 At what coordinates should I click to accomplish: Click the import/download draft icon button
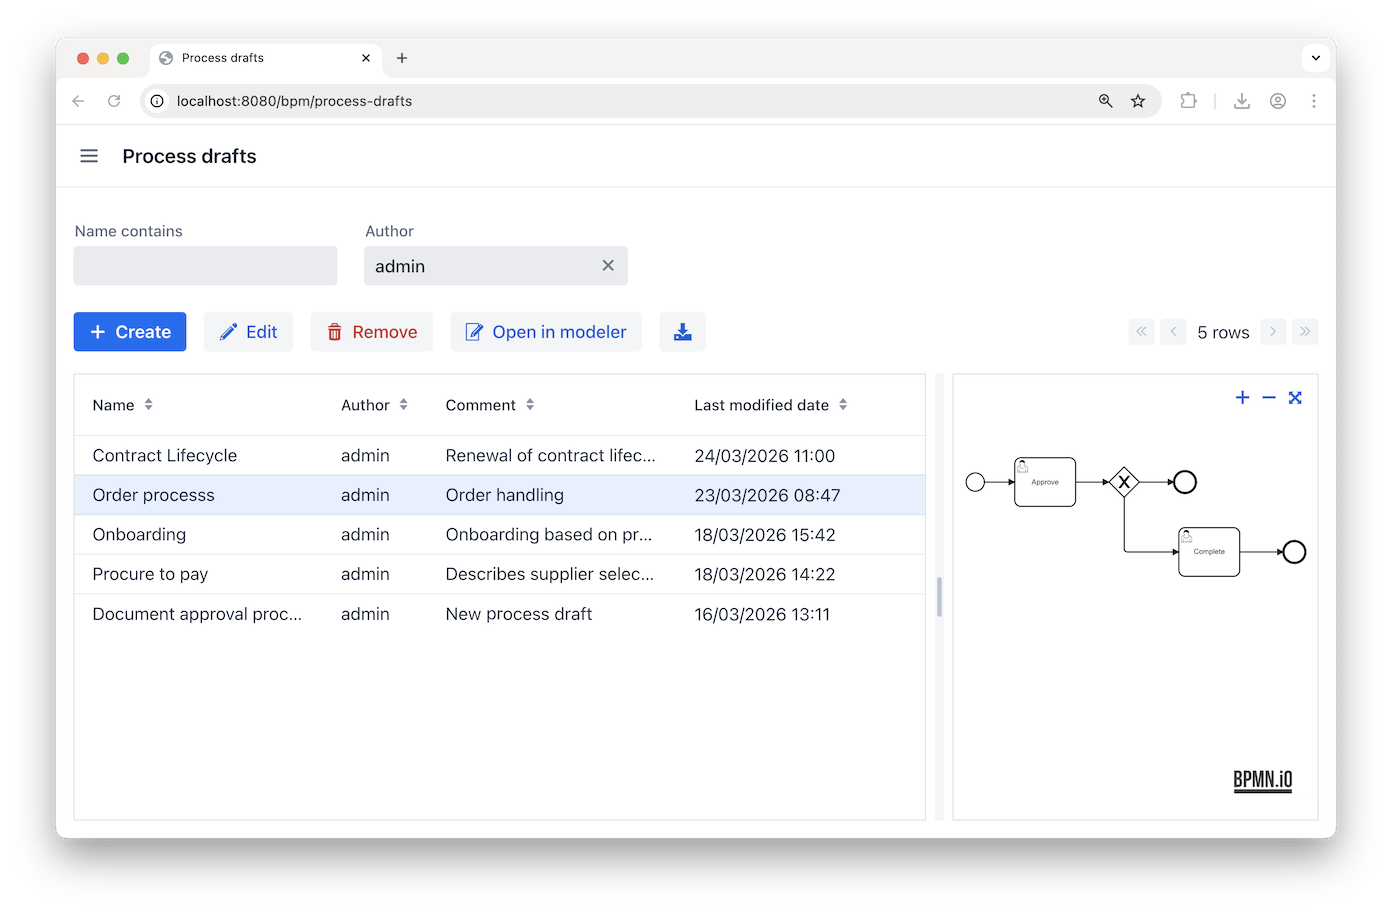(682, 332)
